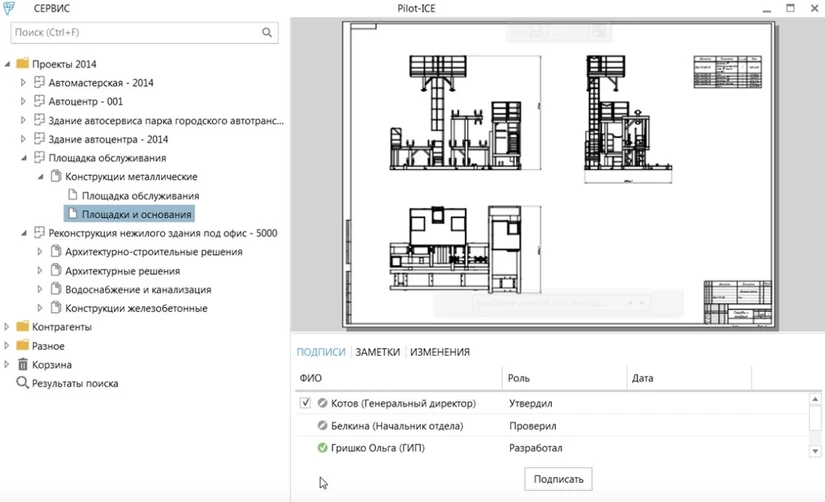Screen dimensions: 825x502
Task: Expand the Архитектурные решения section
Action: 40,270
